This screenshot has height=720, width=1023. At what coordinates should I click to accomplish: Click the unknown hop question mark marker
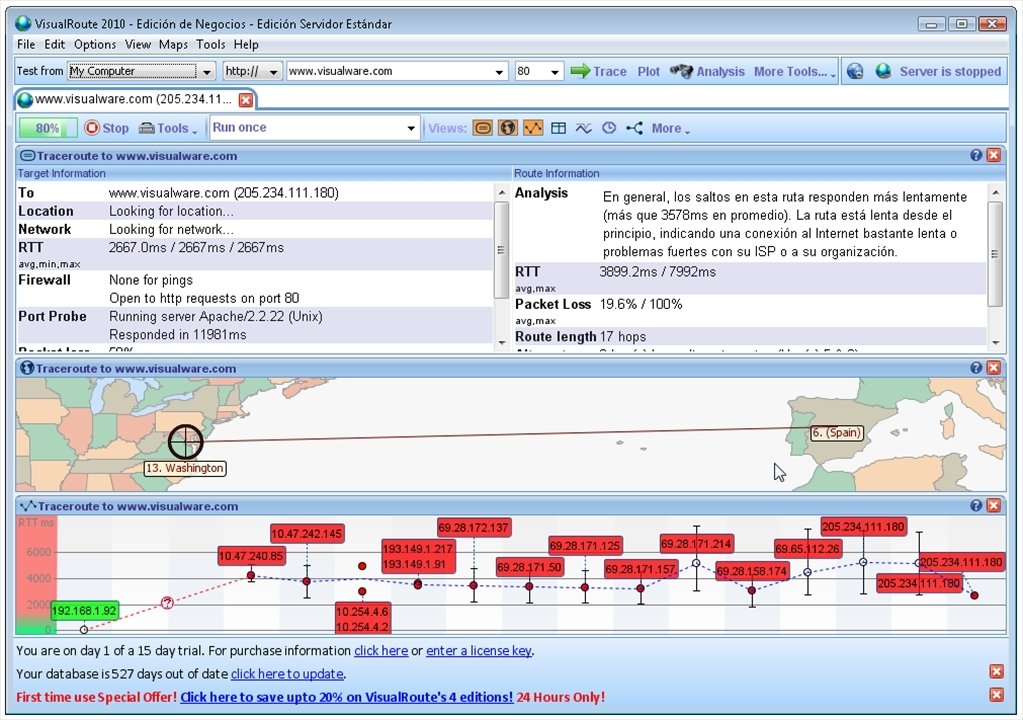[167, 603]
